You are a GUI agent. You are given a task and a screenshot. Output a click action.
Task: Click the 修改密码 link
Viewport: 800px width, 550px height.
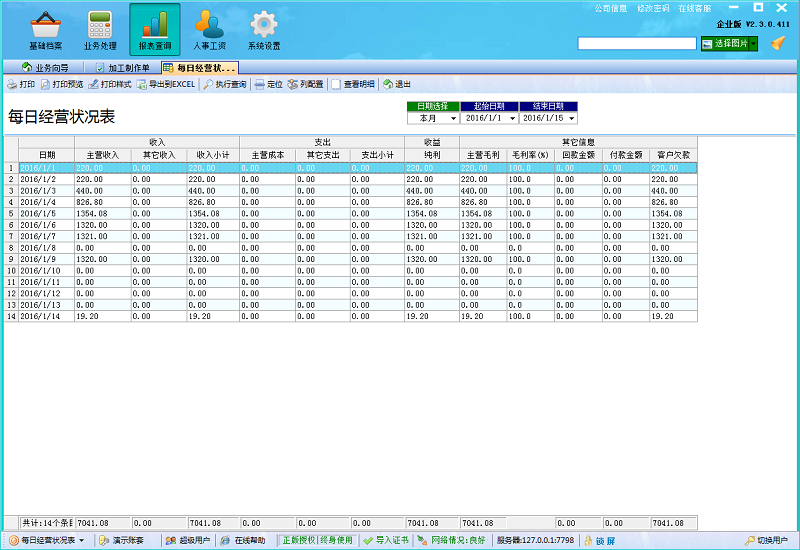(653, 8)
